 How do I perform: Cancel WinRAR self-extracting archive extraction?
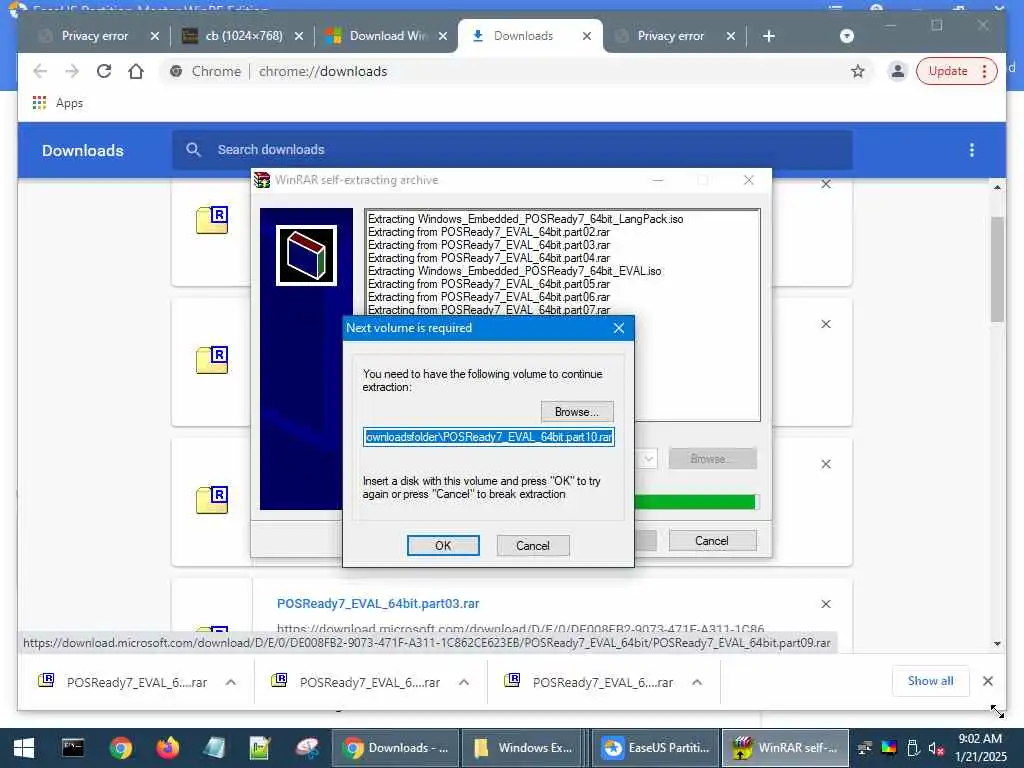(712, 541)
